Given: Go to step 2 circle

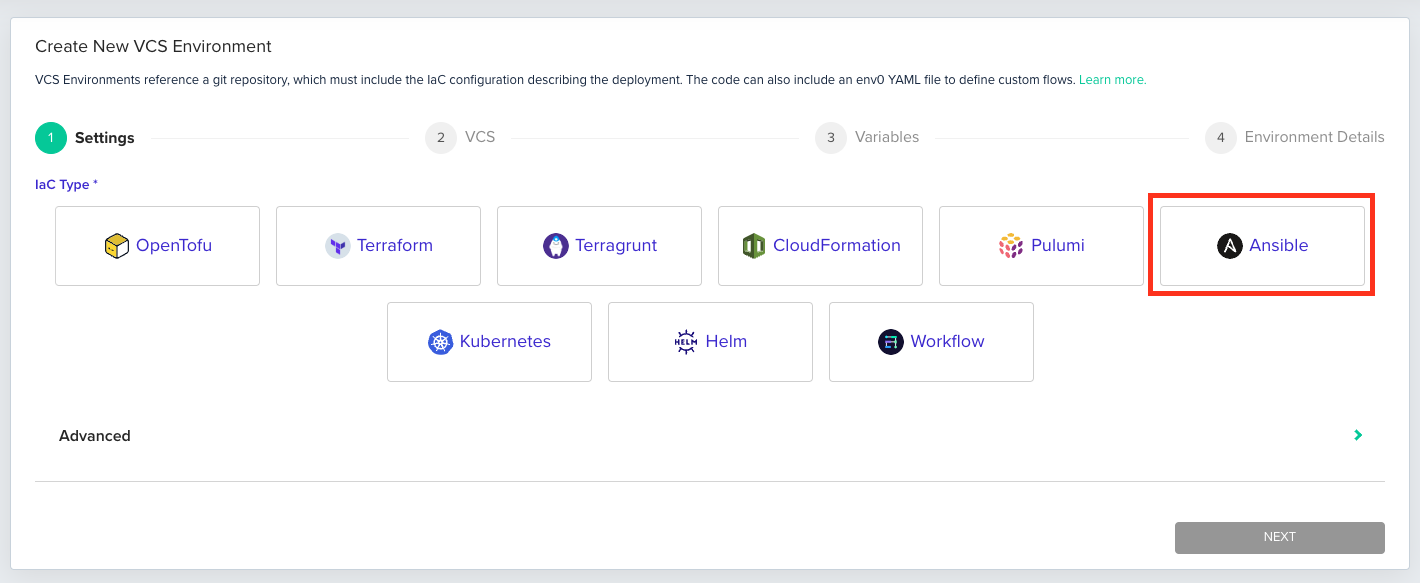Looking at the screenshot, I should pyautogui.click(x=441, y=138).
